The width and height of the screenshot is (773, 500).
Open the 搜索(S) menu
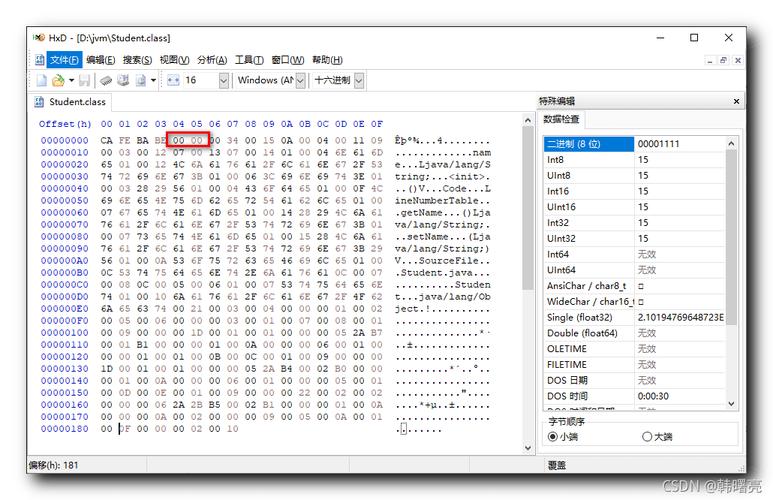click(x=137, y=60)
